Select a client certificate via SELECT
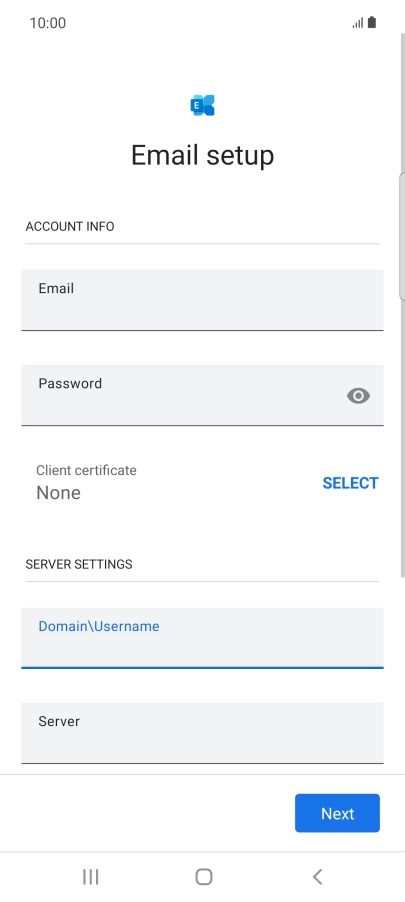This screenshot has height=902, width=405. click(350, 483)
